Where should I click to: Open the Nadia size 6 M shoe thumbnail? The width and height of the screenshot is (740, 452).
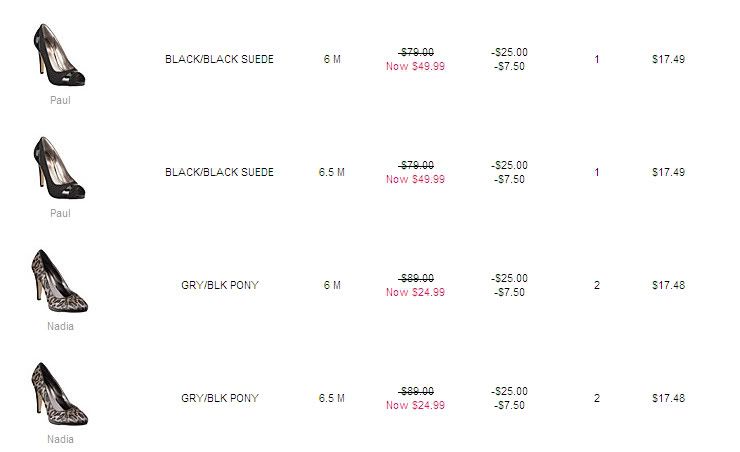[x=59, y=283]
